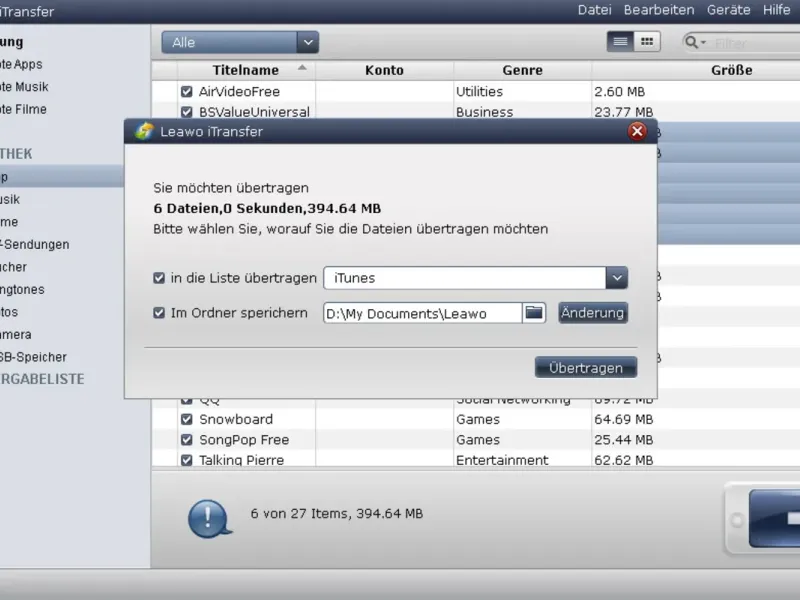Click the Änderung button

[593, 313]
